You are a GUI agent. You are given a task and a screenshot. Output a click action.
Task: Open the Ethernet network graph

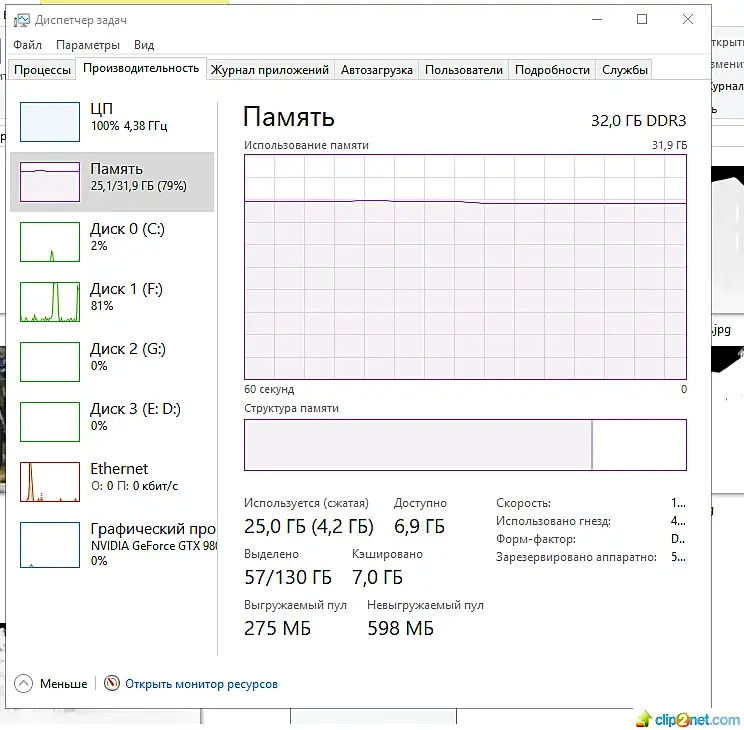[x=50, y=482]
